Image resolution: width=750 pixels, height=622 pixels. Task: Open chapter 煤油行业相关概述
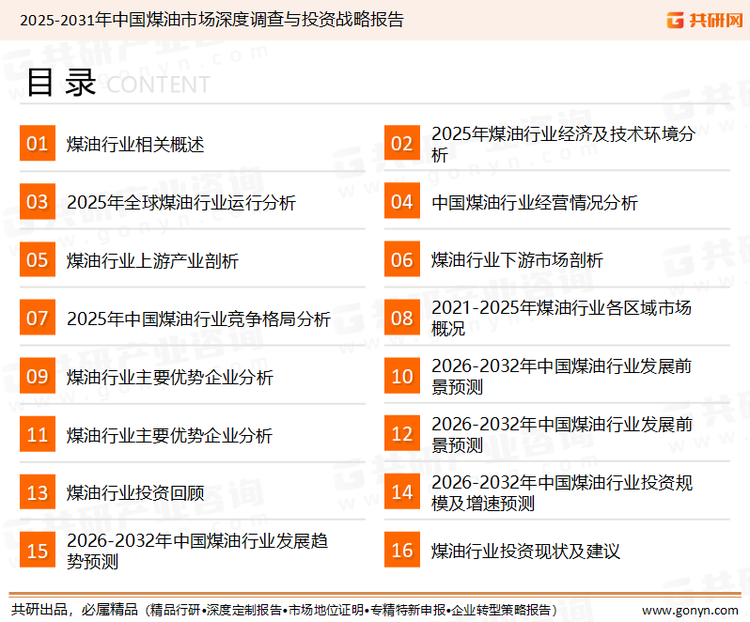[x=135, y=144]
